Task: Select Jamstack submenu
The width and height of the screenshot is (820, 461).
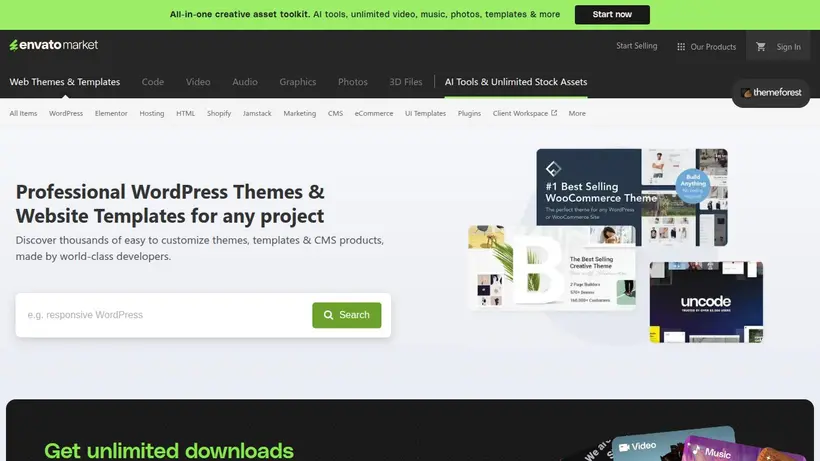Action: pos(257,113)
